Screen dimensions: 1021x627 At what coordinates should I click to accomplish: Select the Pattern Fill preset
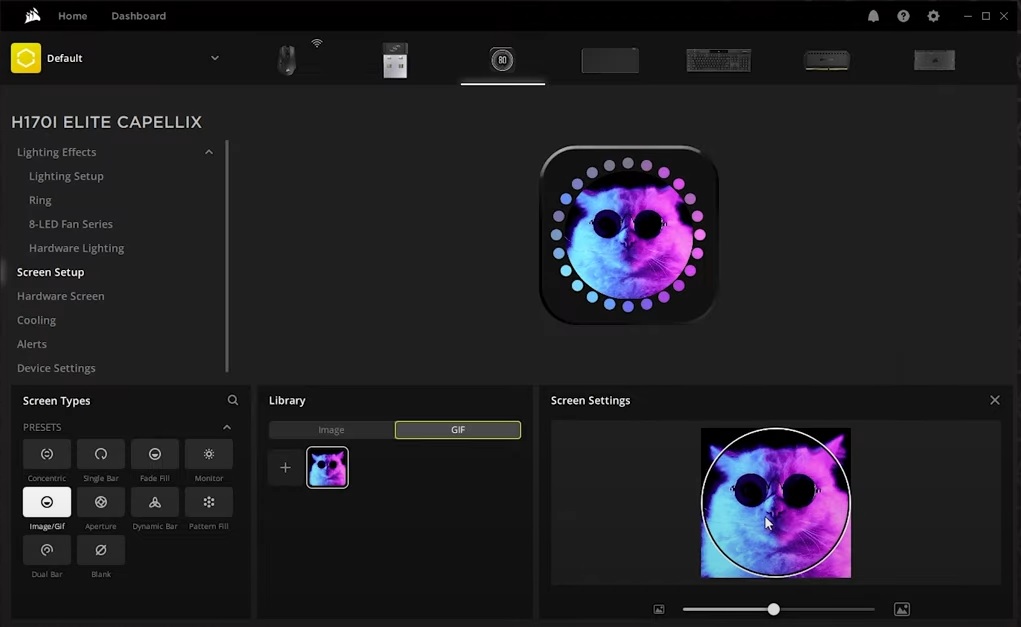tap(209, 502)
